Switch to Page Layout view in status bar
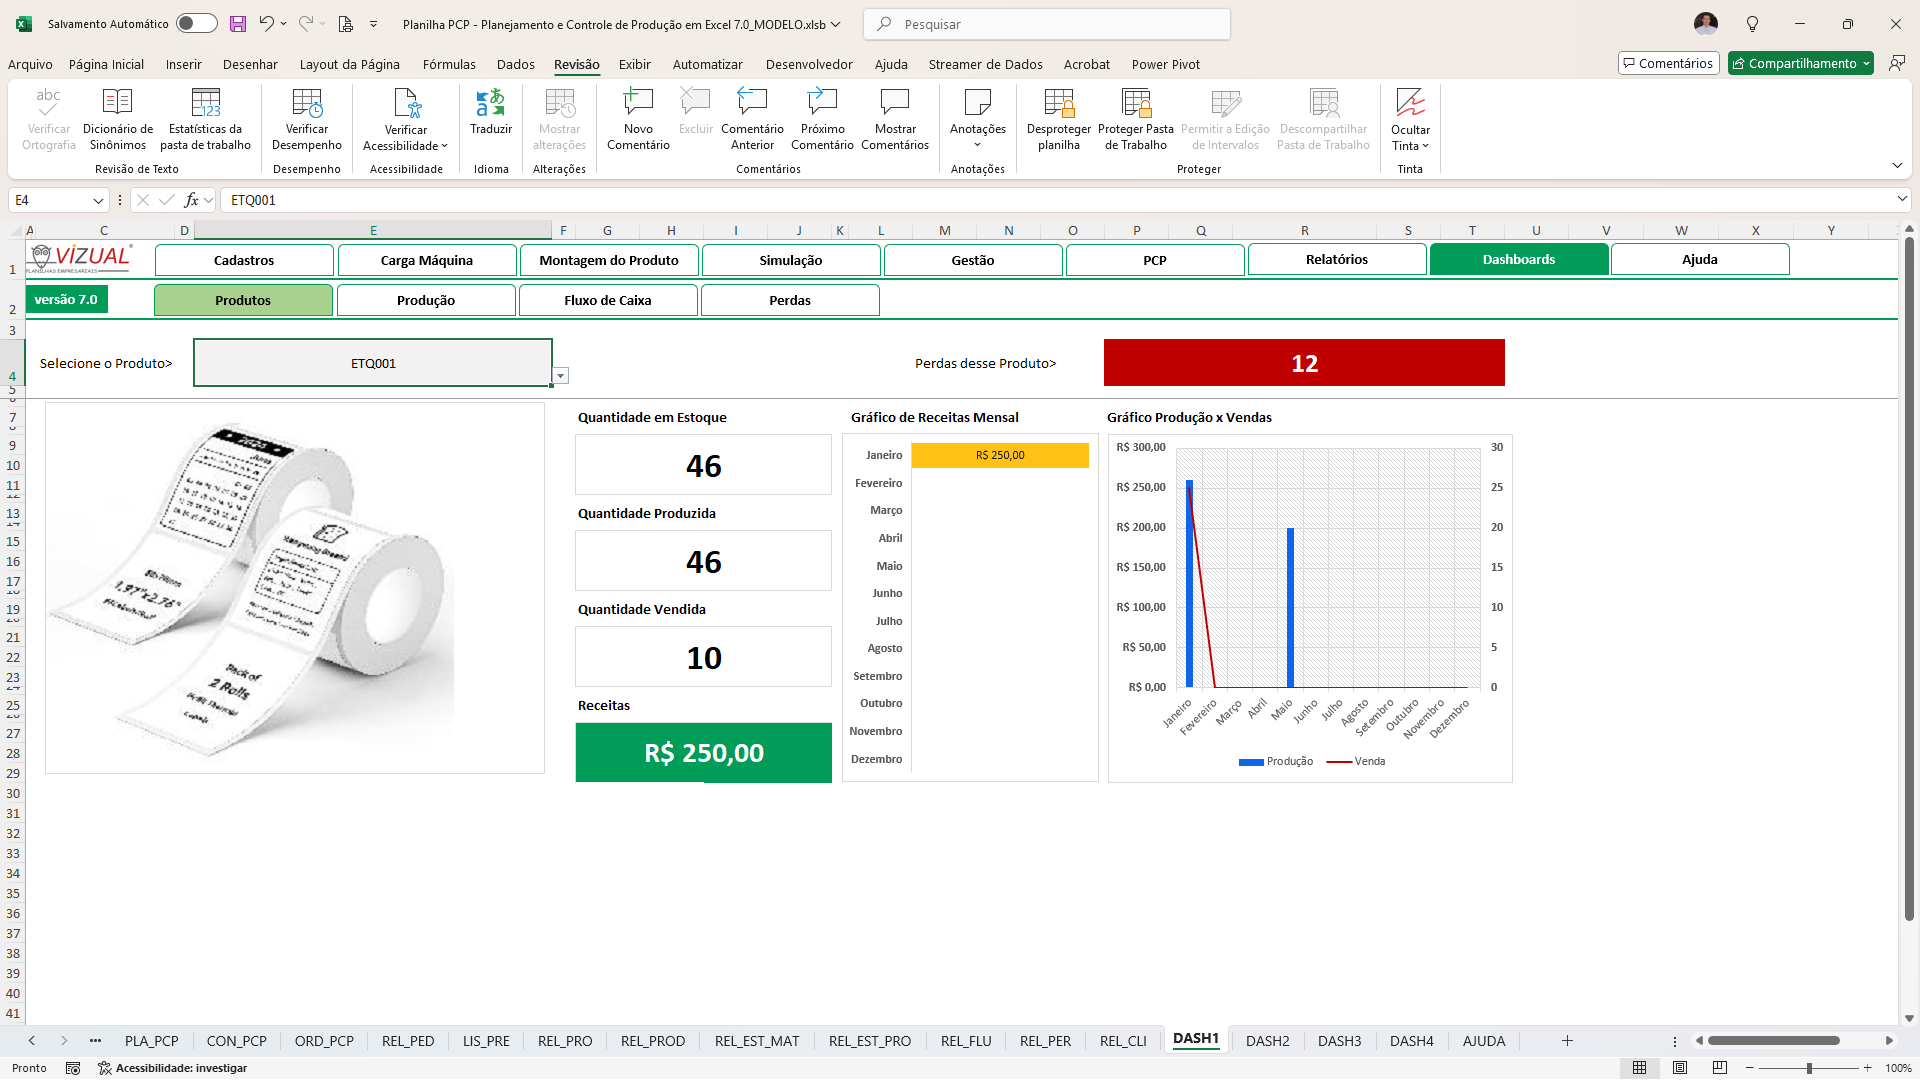The image size is (1920, 1080). click(x=1680, y=1068)
